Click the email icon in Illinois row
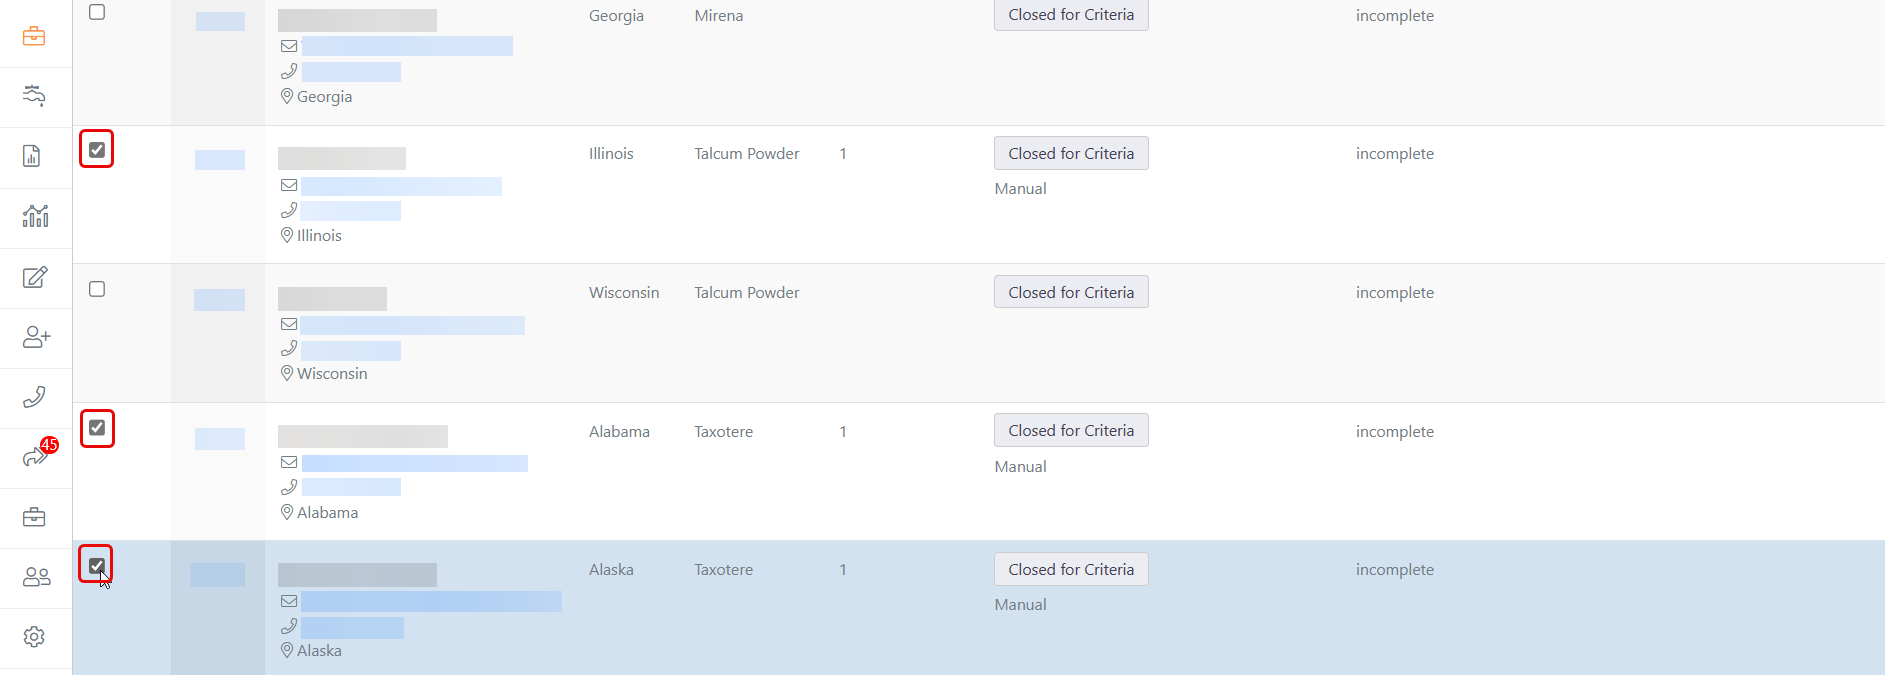Viewport: 1885px width, 675px height. pos(289,185)
